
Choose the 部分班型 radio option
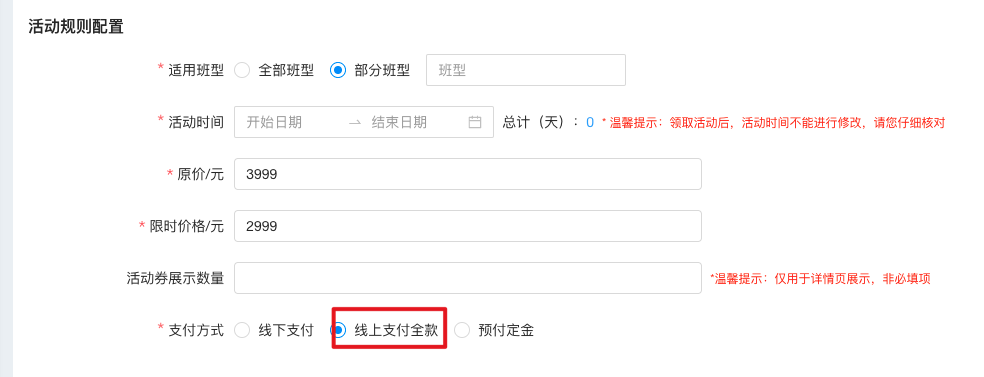[x=338, y=70]
